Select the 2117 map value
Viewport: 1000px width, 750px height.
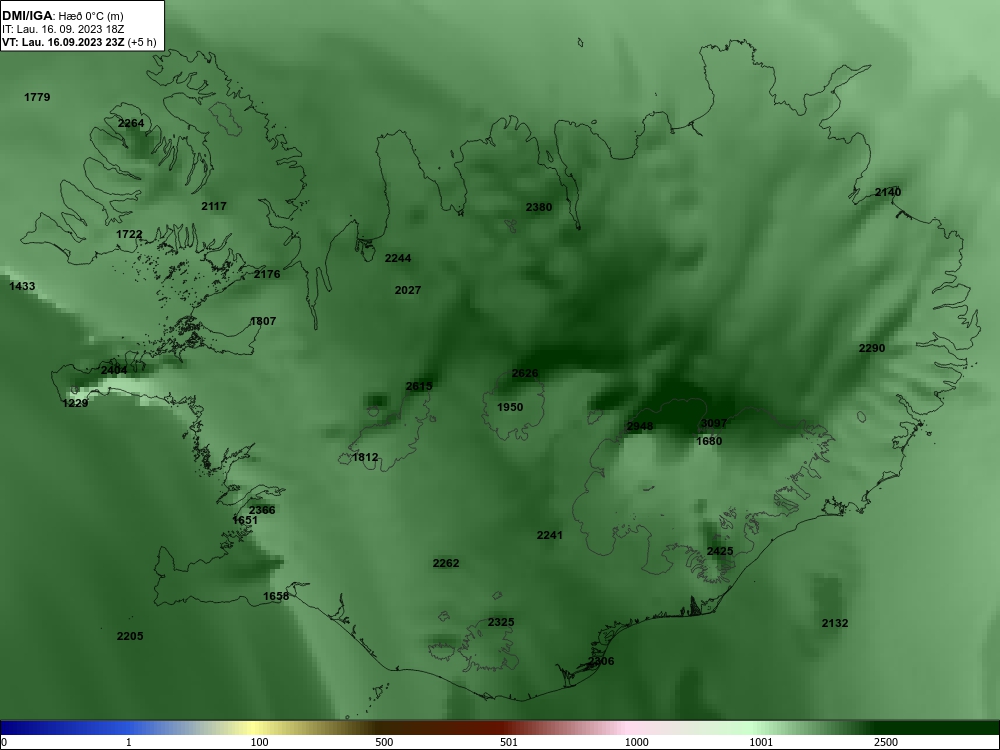214,206
